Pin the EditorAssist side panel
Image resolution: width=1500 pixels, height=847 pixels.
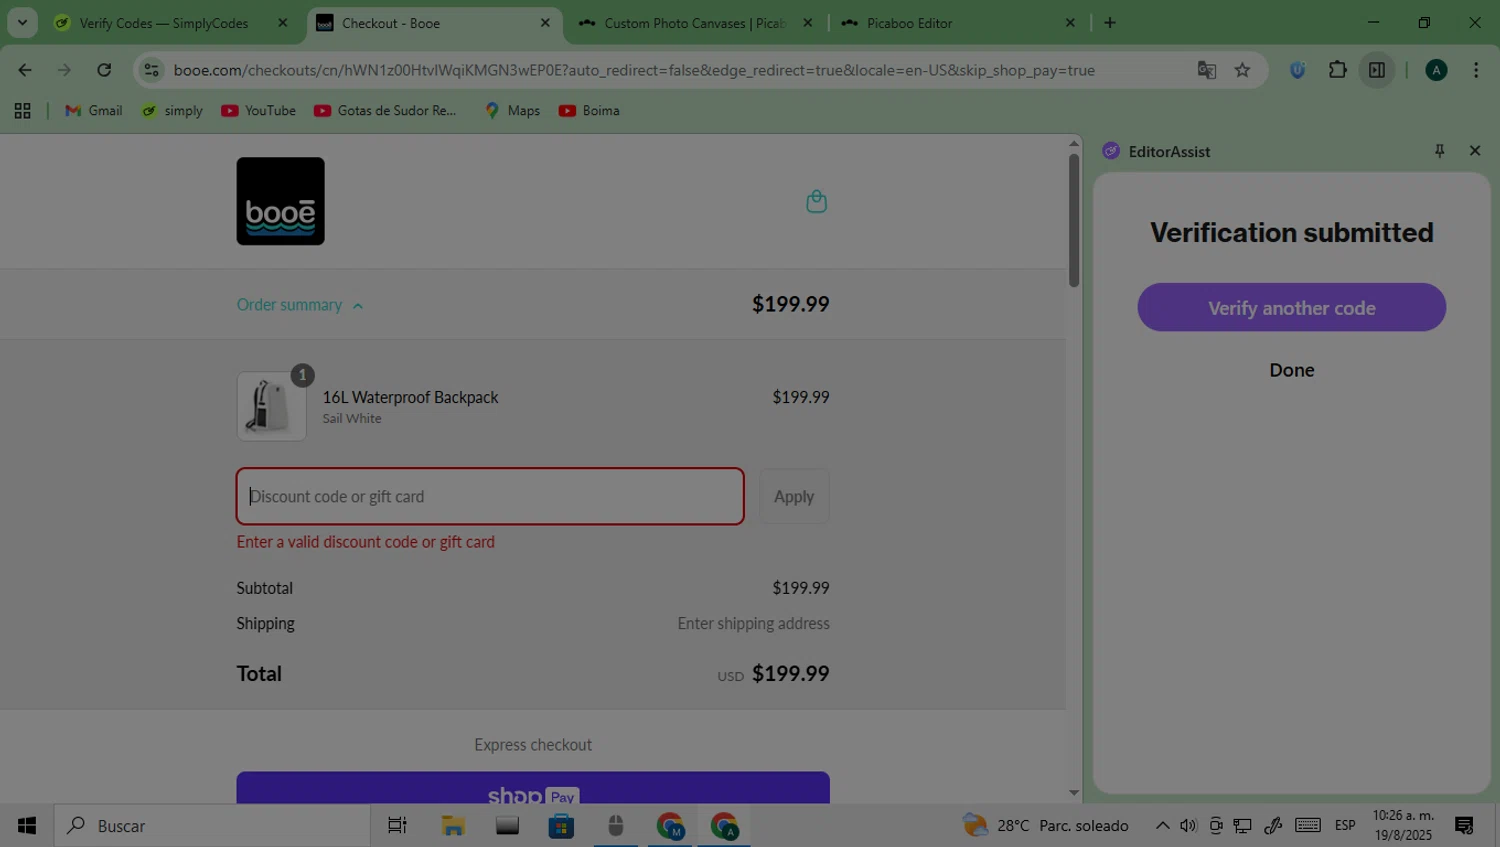1439,151
